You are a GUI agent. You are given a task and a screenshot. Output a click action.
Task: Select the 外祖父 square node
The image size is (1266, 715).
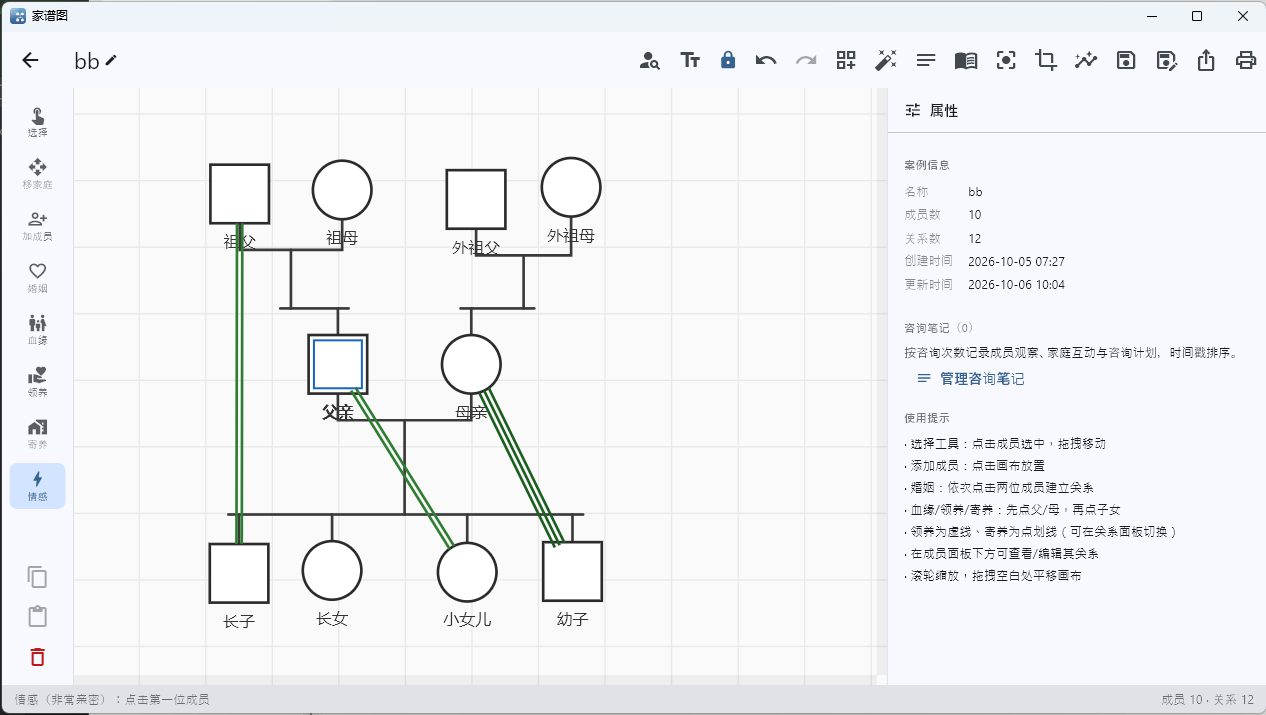[x=475, y=199]
